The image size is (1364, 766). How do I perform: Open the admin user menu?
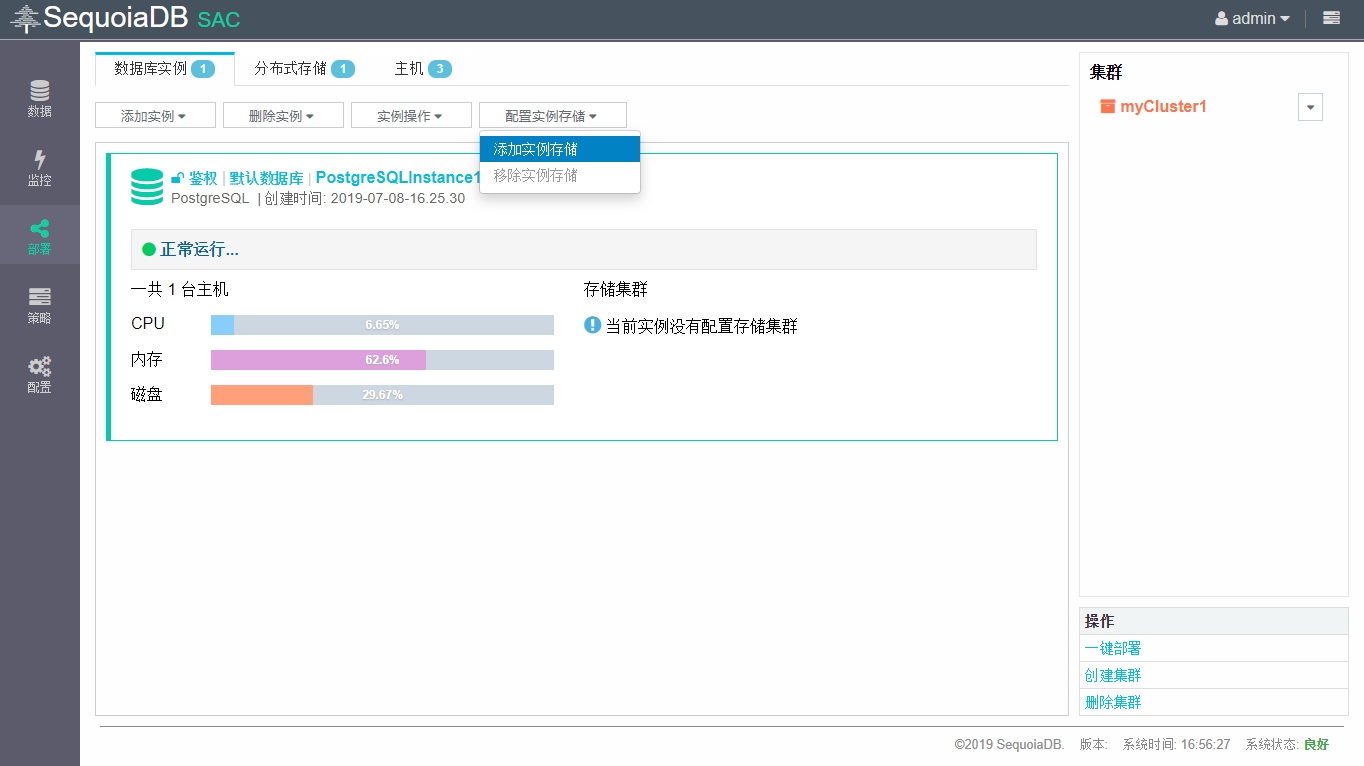[1252, 18]
